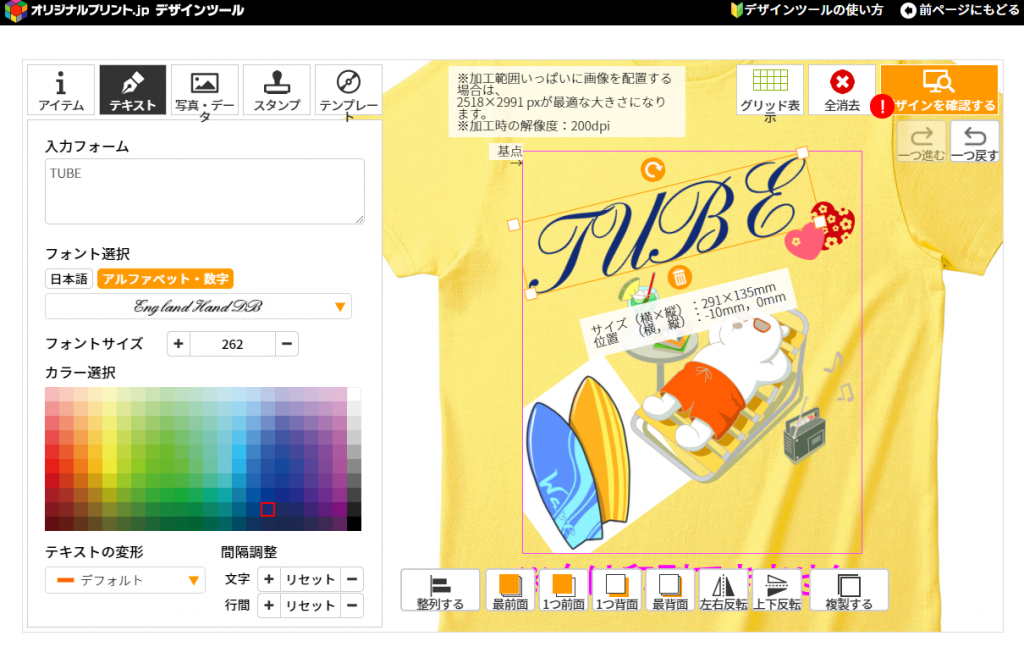This screenshot has width=1024, height=647.
Task: Open デザインツールの使い方 help link
Action: [807, 10]
